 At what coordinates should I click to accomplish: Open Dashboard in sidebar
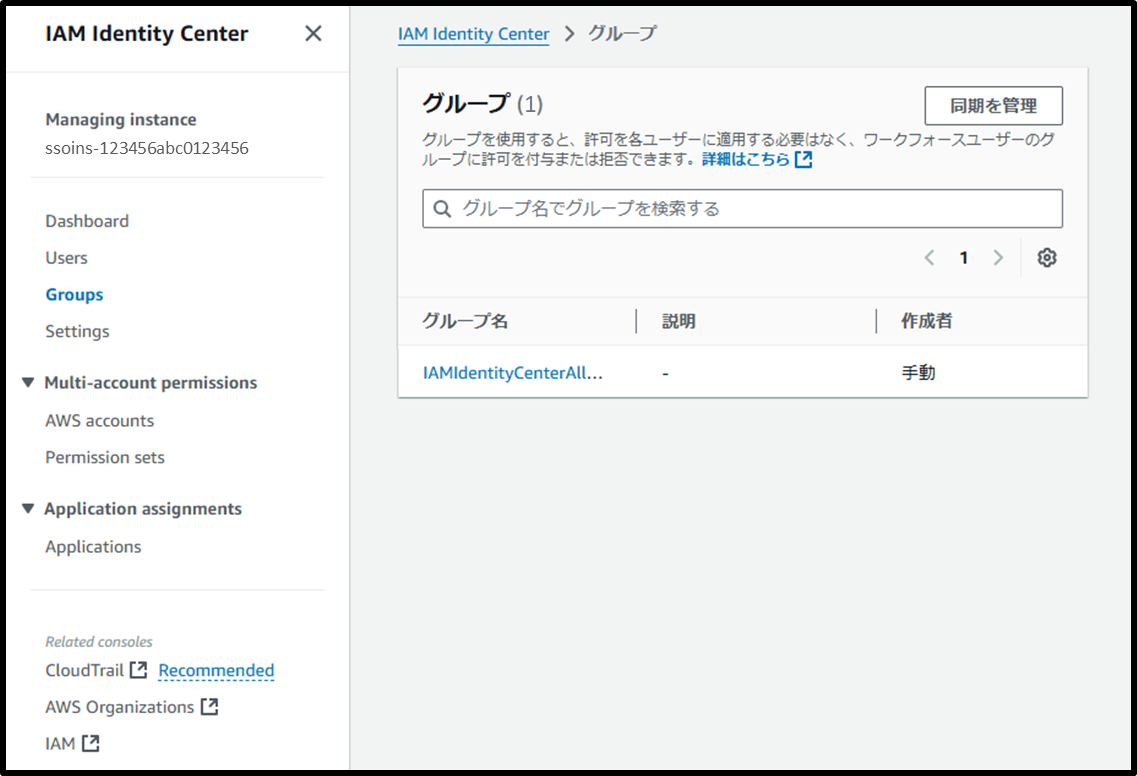87,221
